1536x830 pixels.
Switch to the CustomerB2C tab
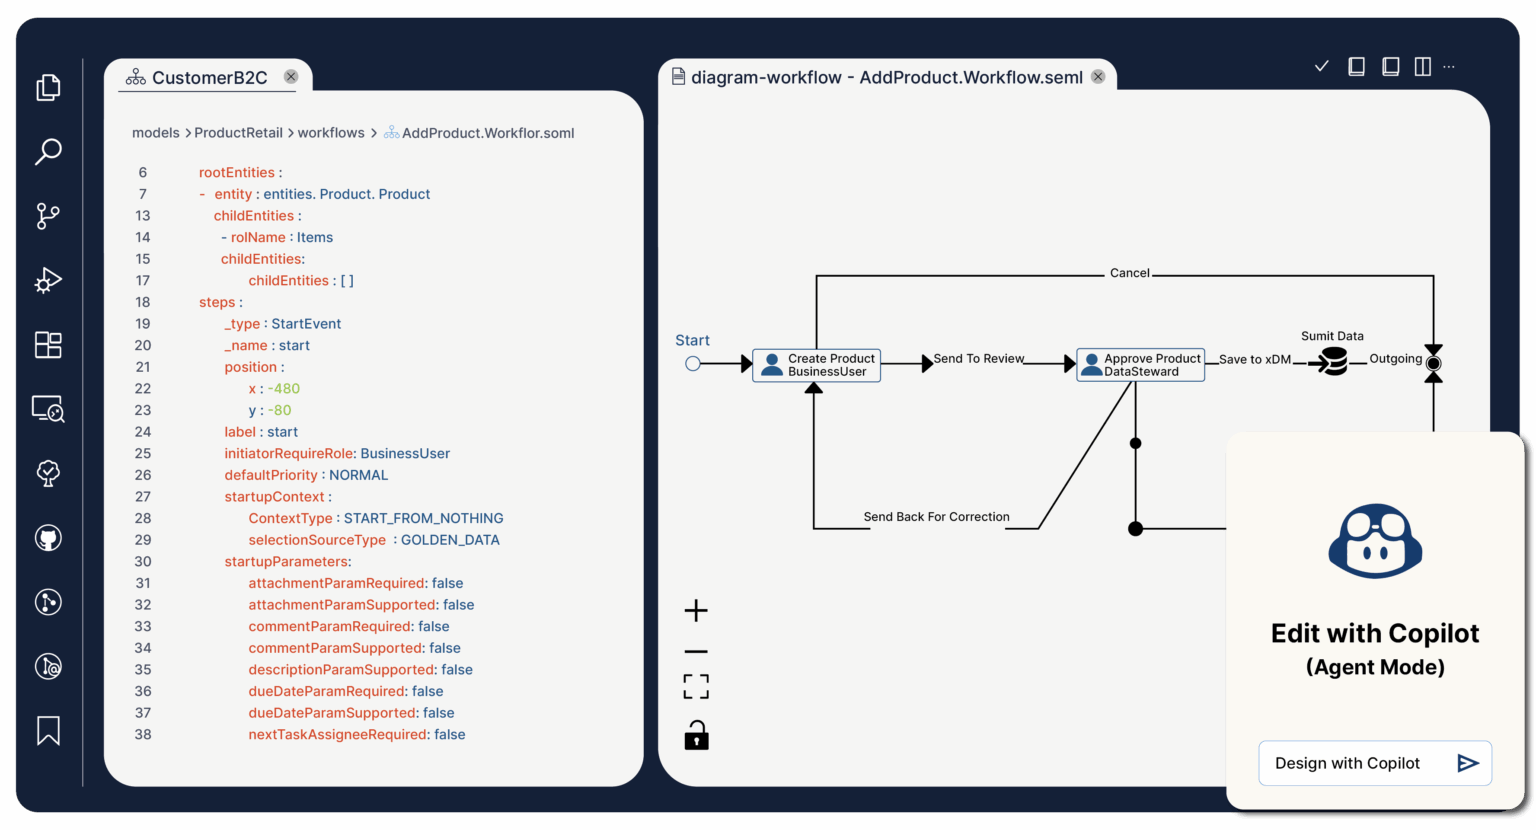click(209, 78)
